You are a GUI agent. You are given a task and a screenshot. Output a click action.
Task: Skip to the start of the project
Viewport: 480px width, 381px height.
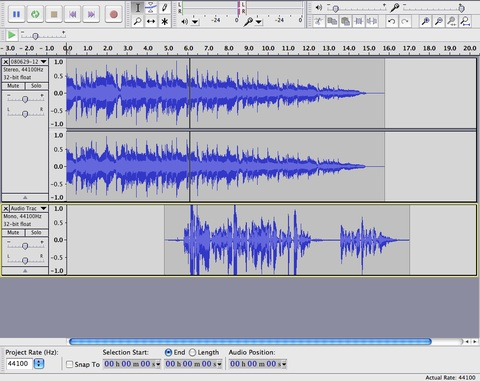pos(73,14)
